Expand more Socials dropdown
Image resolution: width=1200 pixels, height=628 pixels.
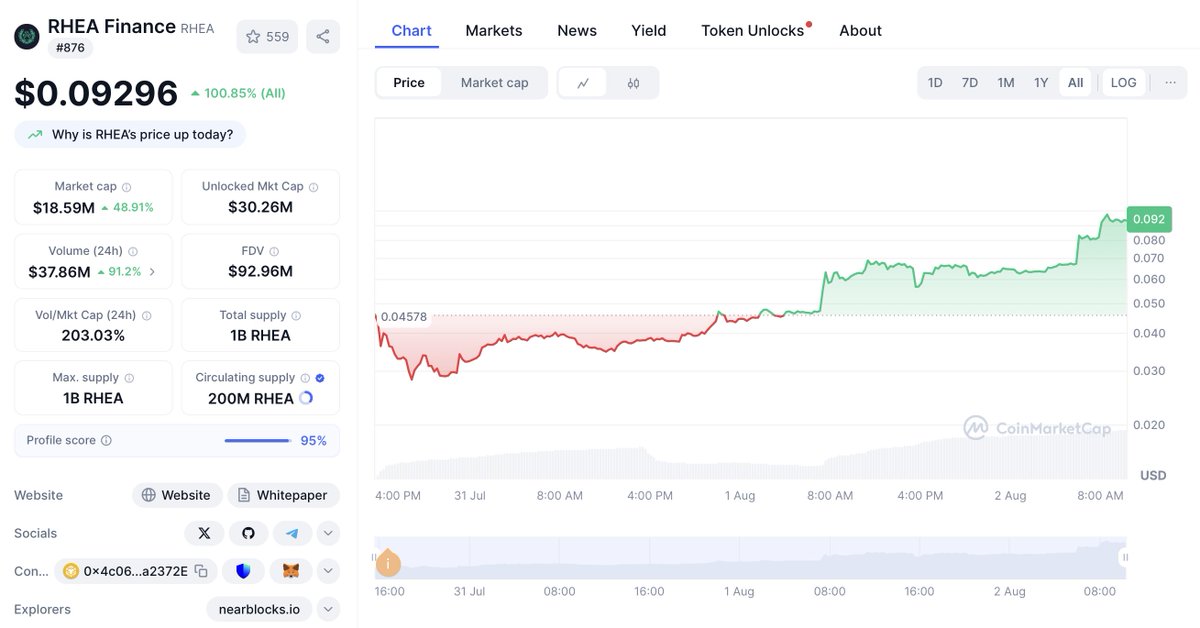point(328,533)
